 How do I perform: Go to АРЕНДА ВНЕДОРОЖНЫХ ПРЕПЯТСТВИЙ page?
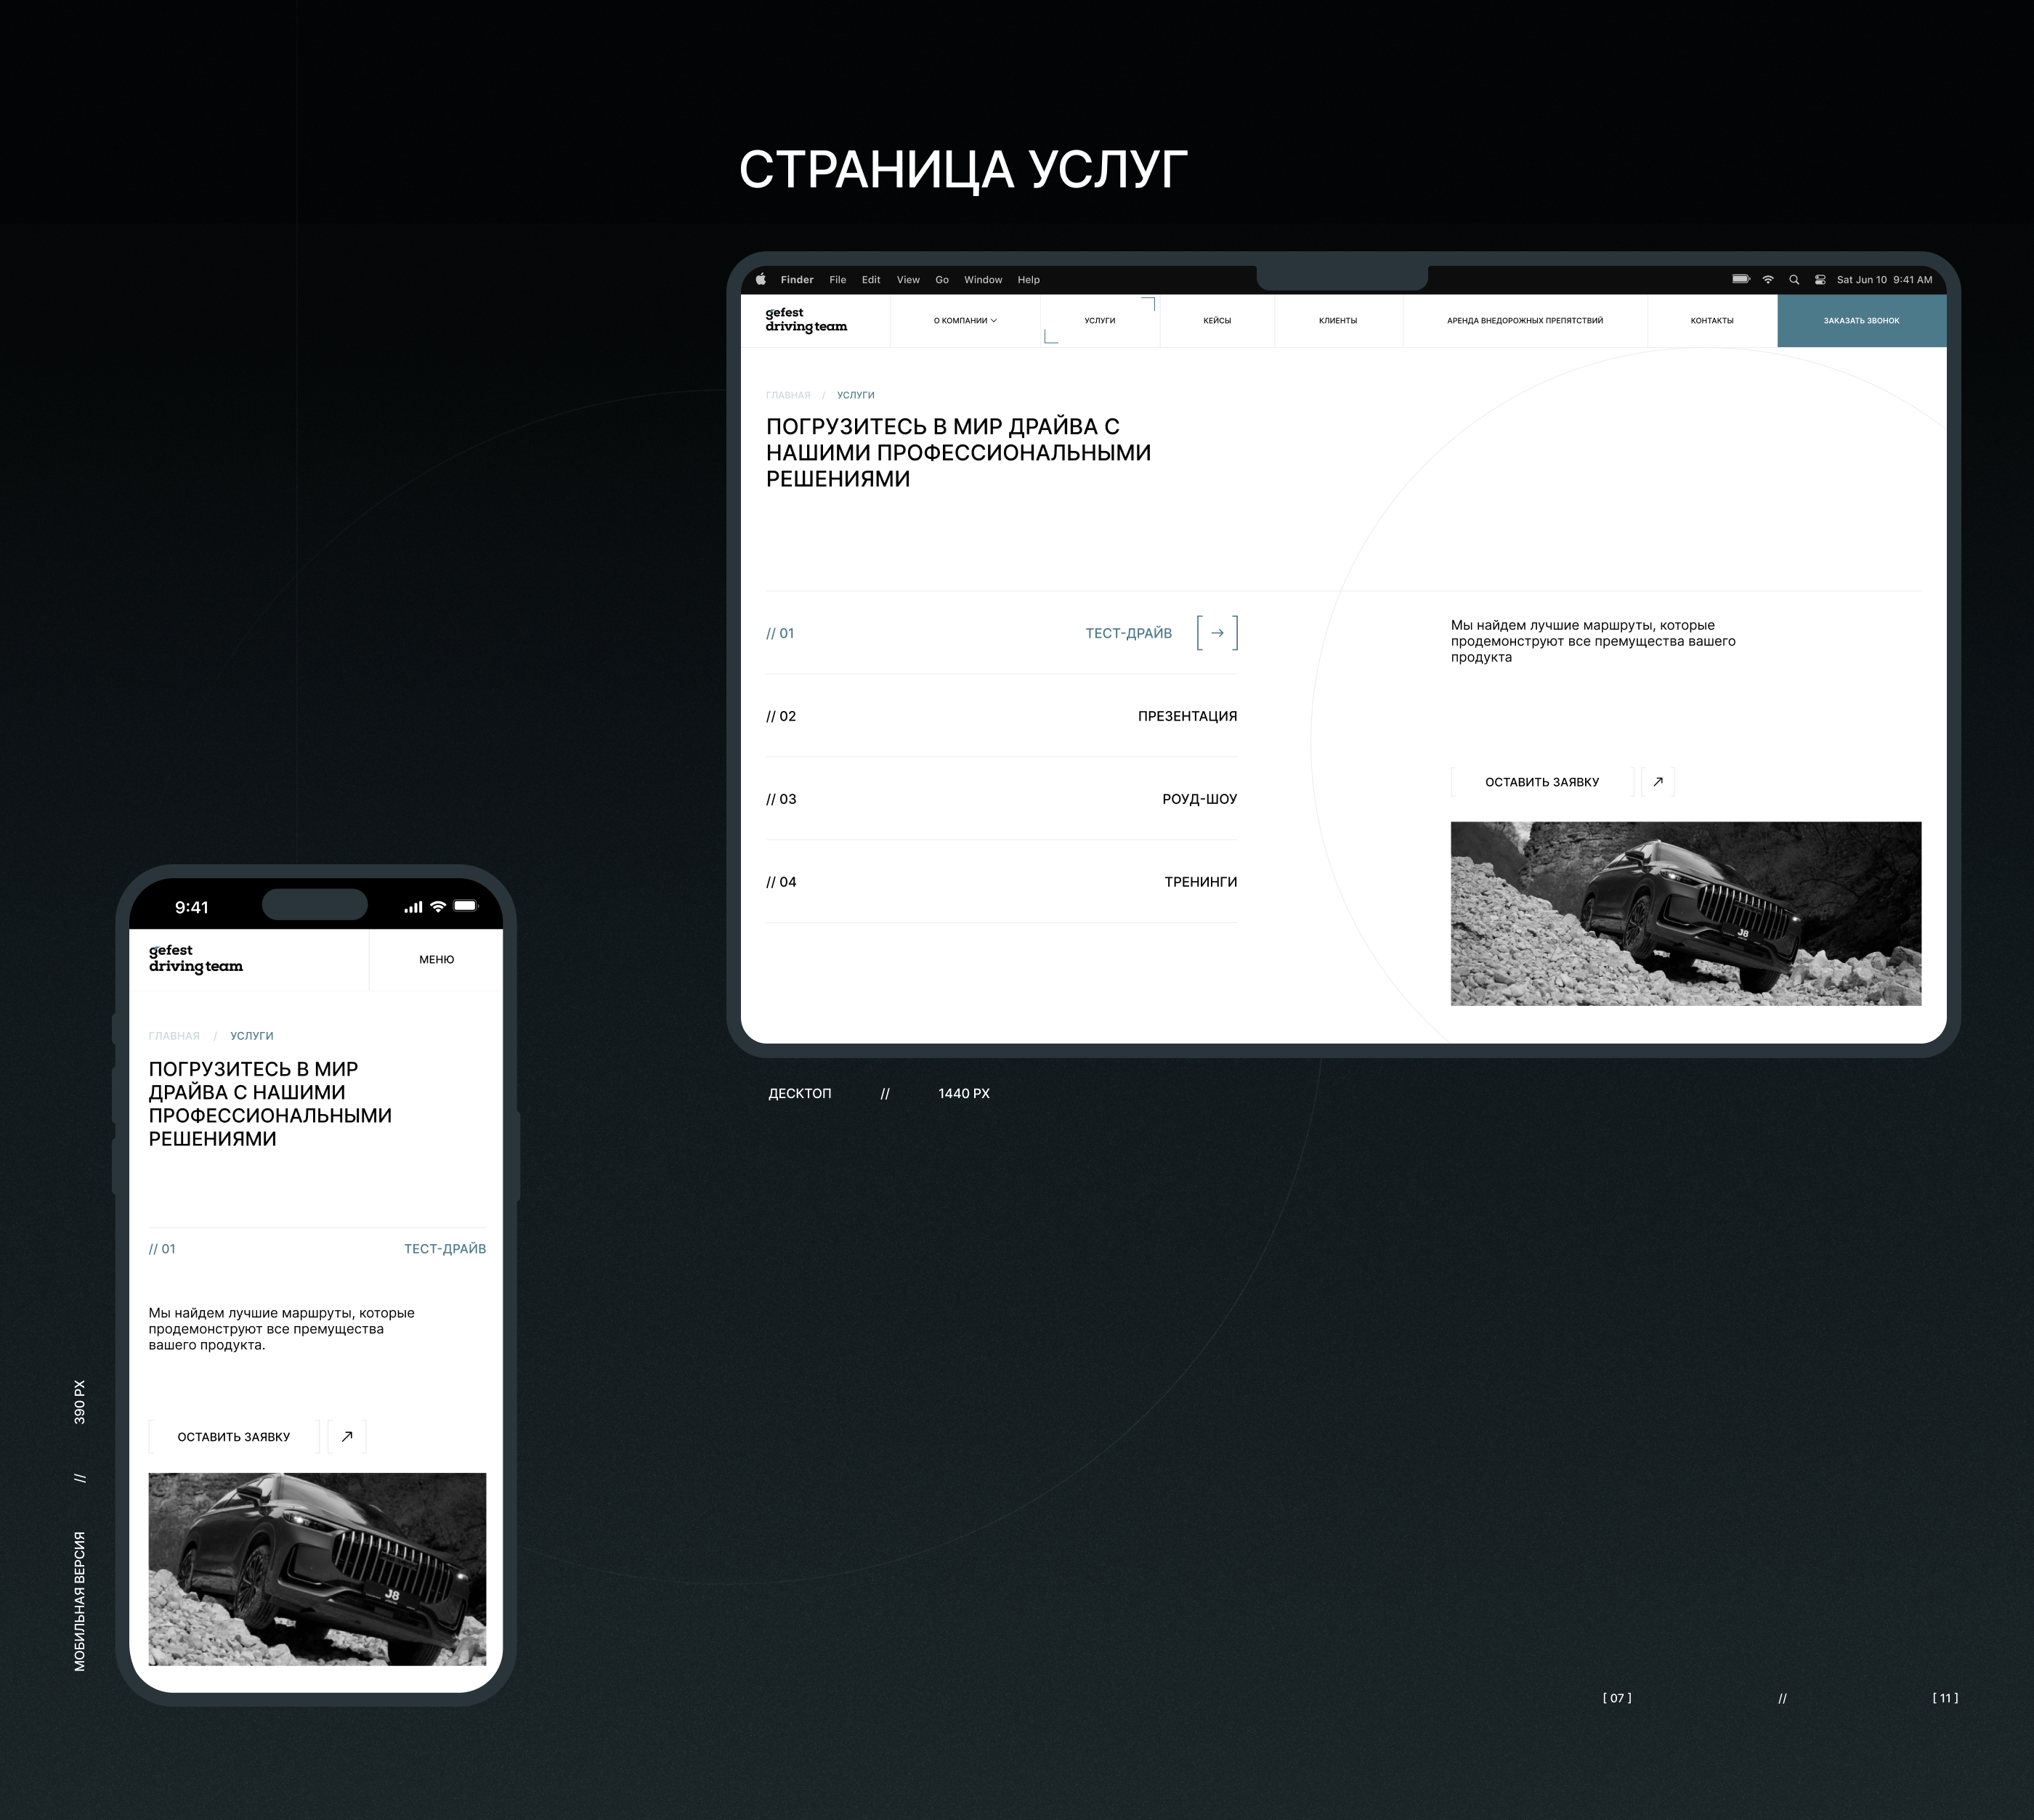1524,321
